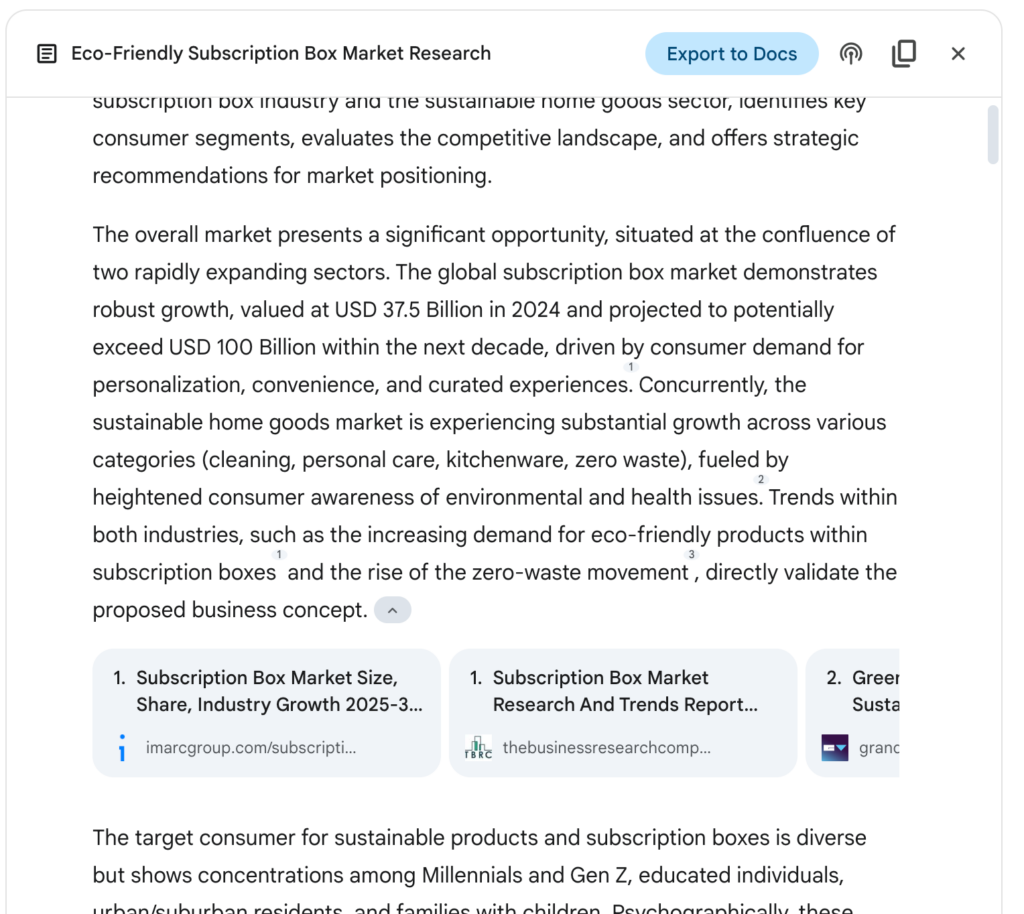Screen dimensions: 1024x914
Task: Collapse the sources chevron after "business concept."
Action: pyautogui.click(x=393, y=610)
